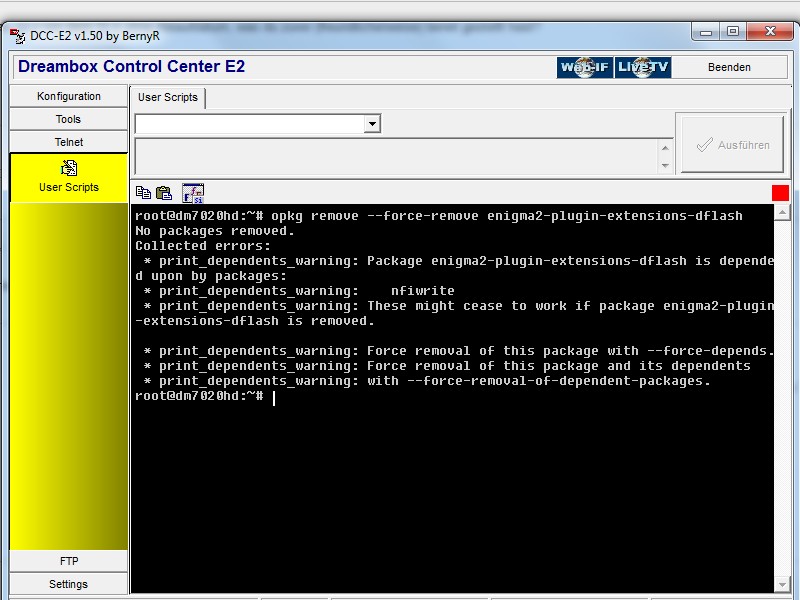Click the paste clipboard icon
The height and width of the screenshot is (600, 800).
(x=164, y=193)
